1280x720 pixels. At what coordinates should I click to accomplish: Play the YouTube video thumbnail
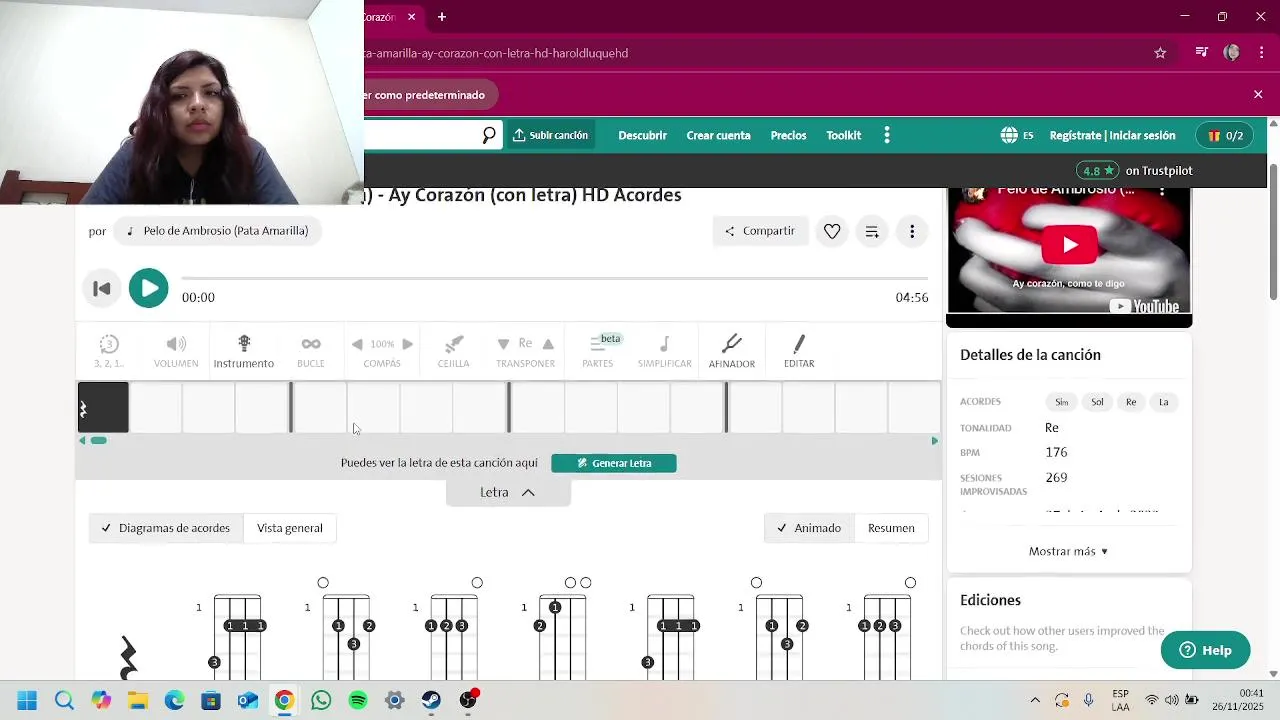click(1070, 245)
